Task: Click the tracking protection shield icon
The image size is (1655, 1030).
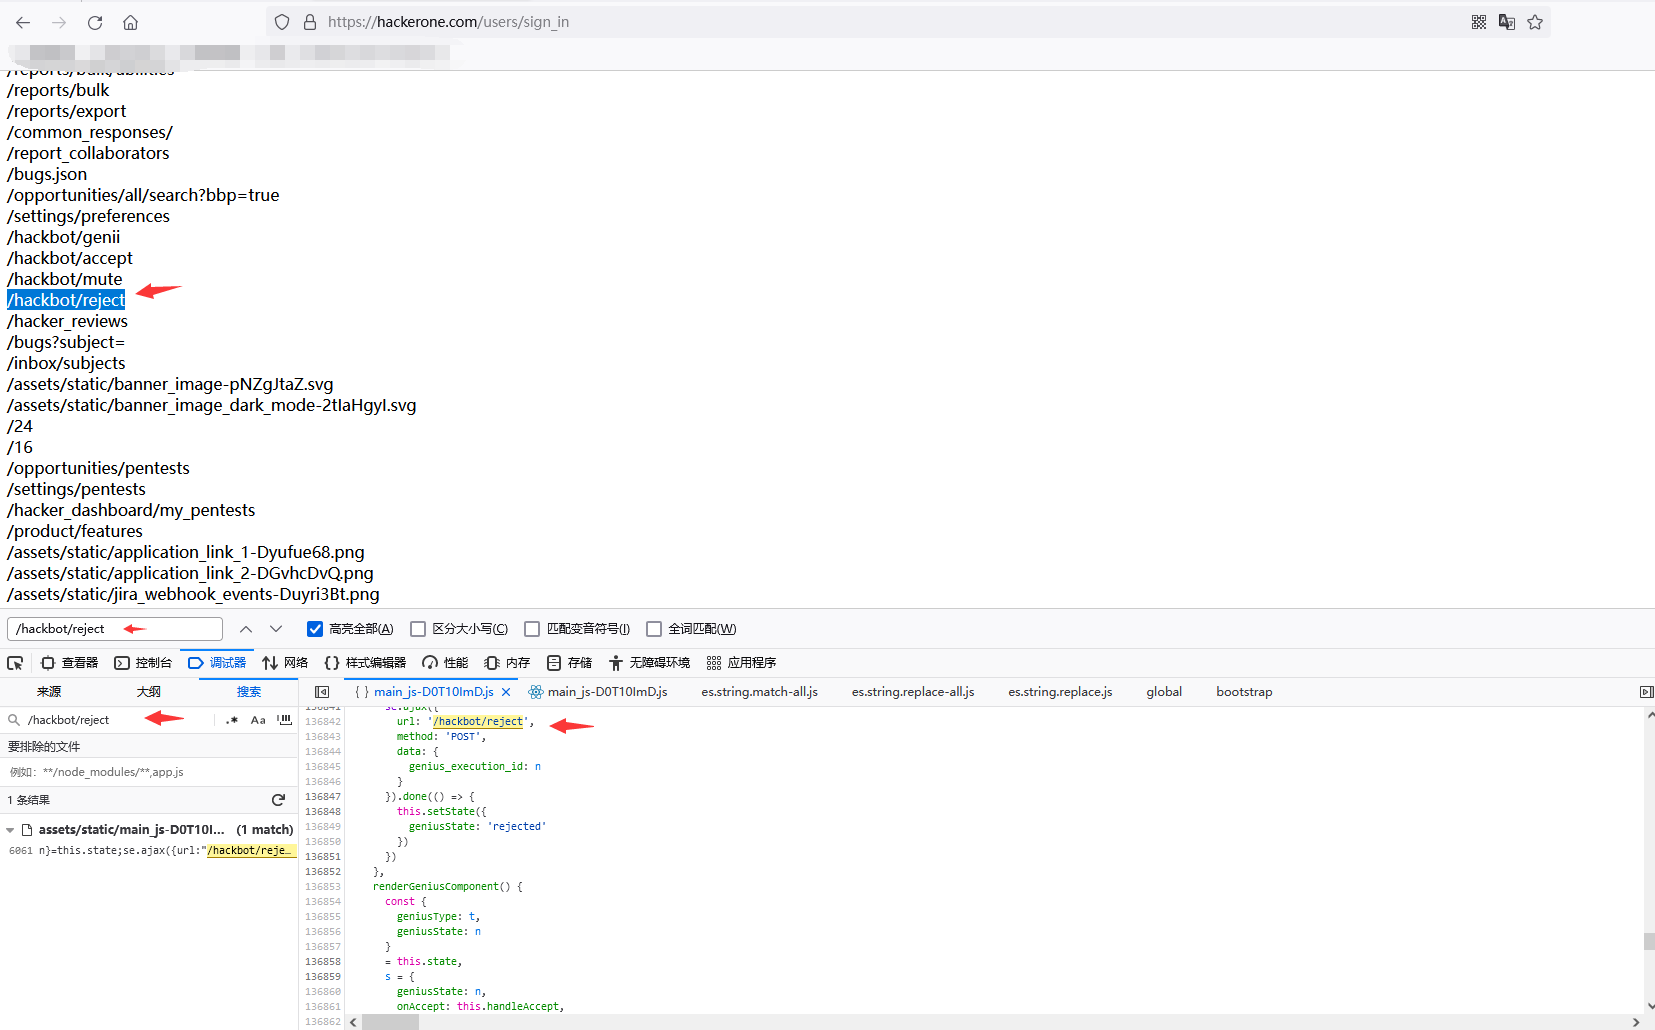Action: [282, 22]
